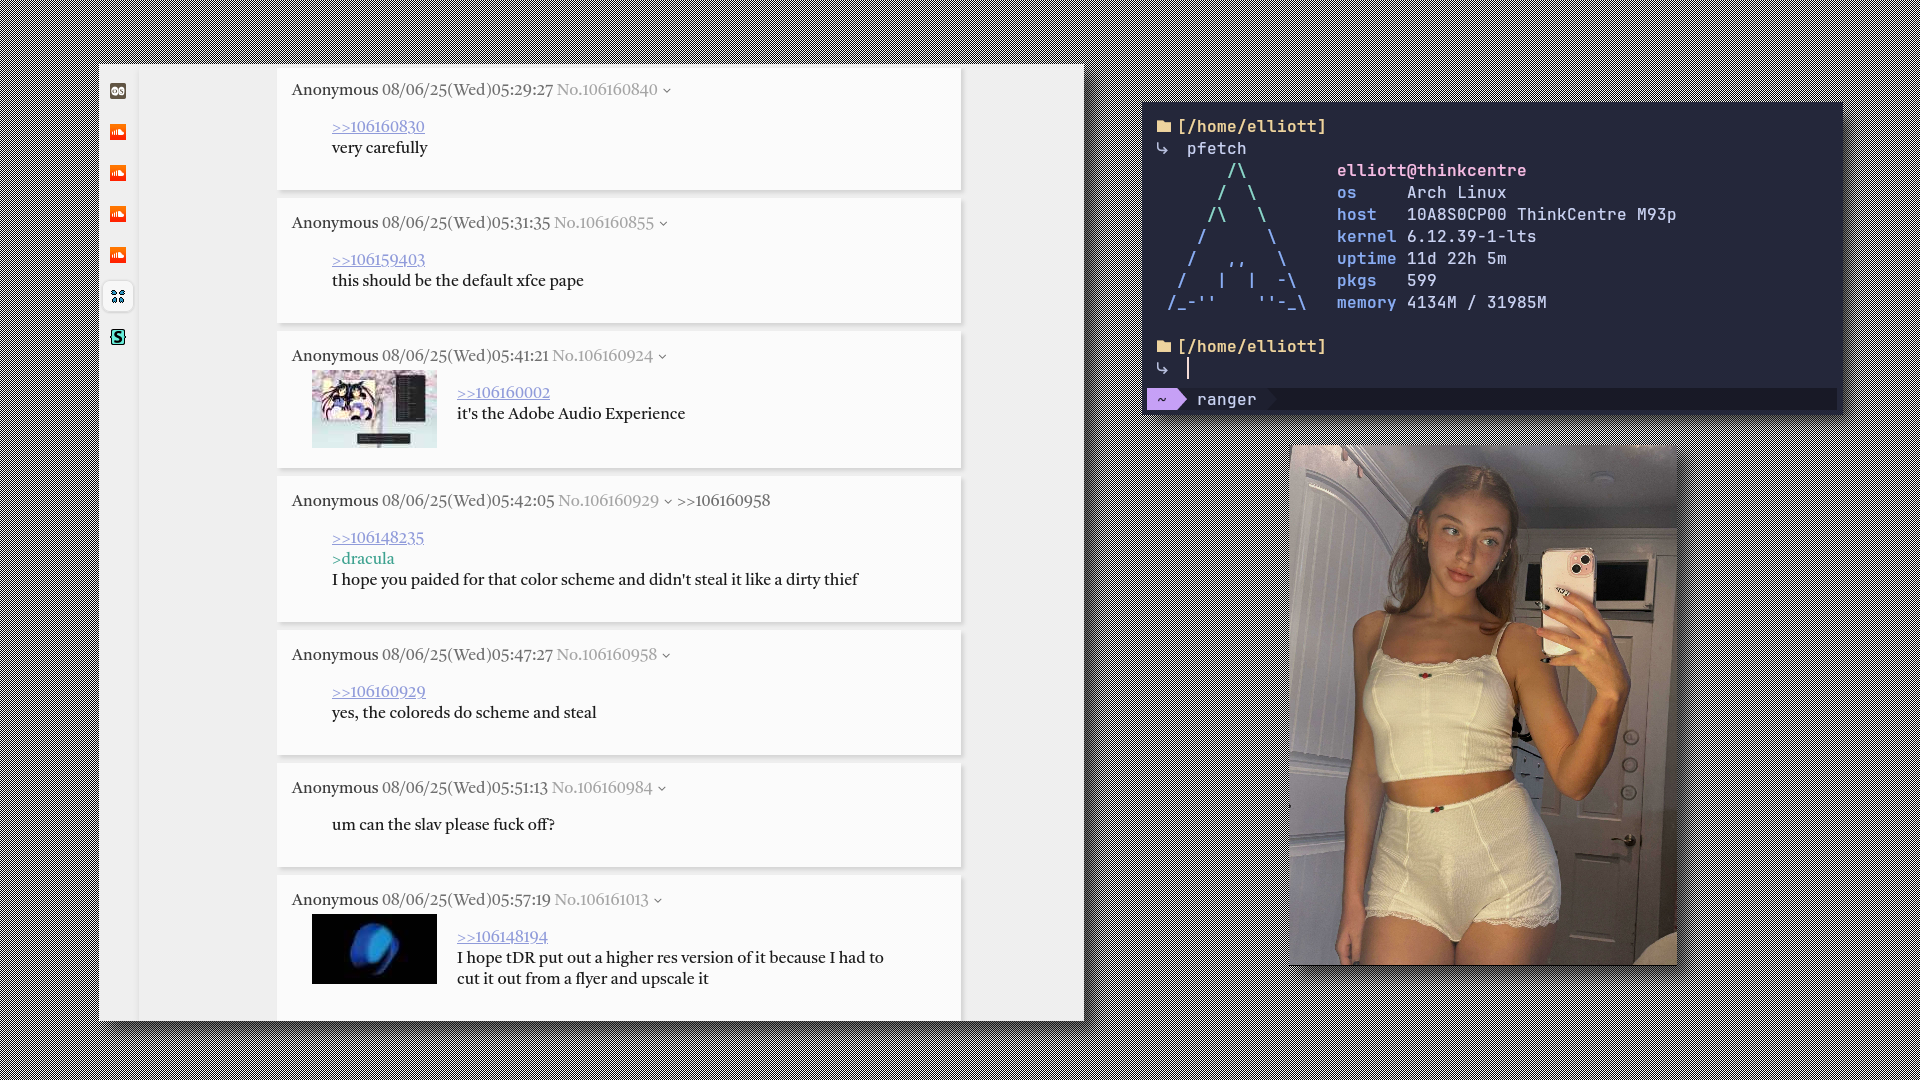Image resolution: width=1920 pixels, height=1080 pixels.
Task: Click 'elliott@thinkcentre' in the terminal
Action: point(1431,170)
